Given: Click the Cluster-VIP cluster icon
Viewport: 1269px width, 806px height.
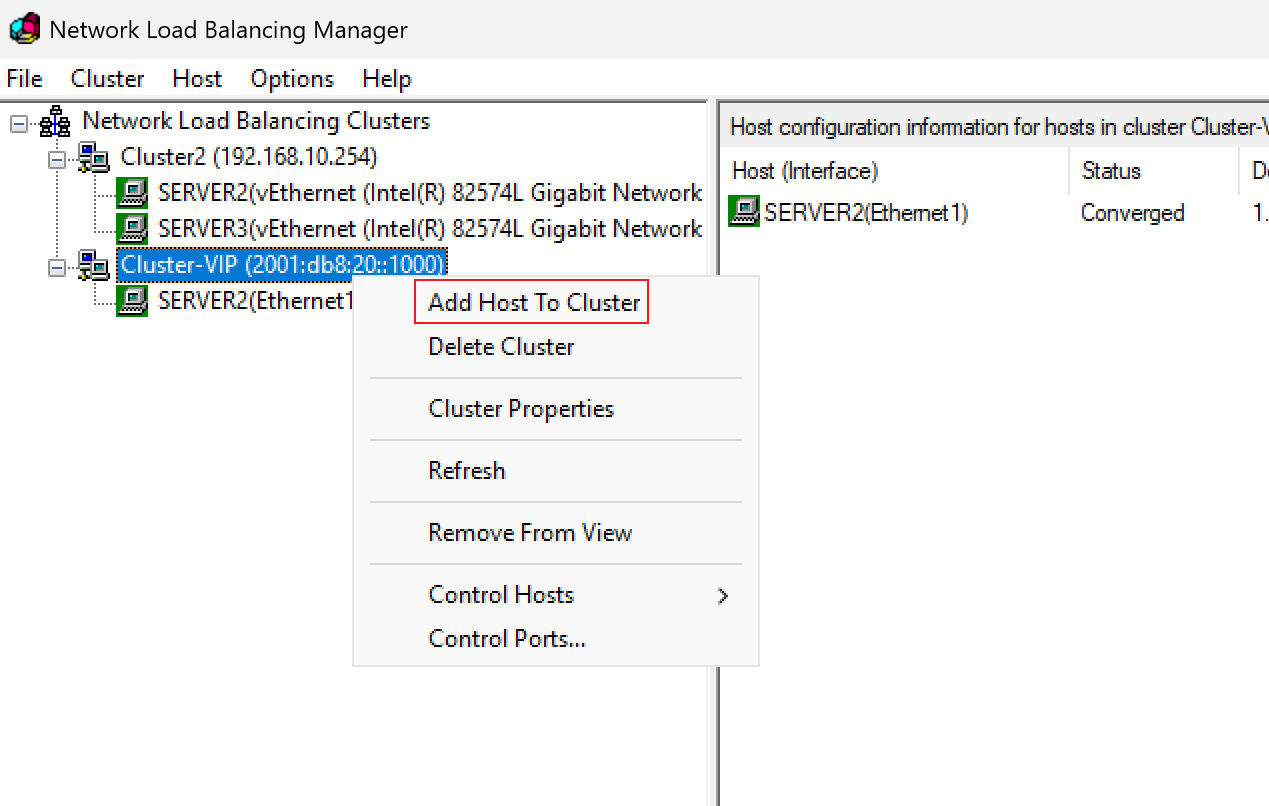Looking at the screenshot, I should pos(94,266).
